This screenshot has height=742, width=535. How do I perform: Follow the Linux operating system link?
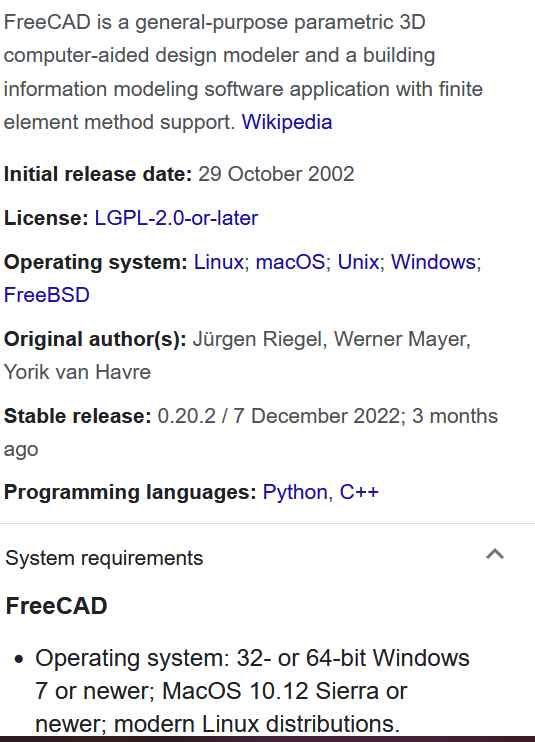pos(219,262)
